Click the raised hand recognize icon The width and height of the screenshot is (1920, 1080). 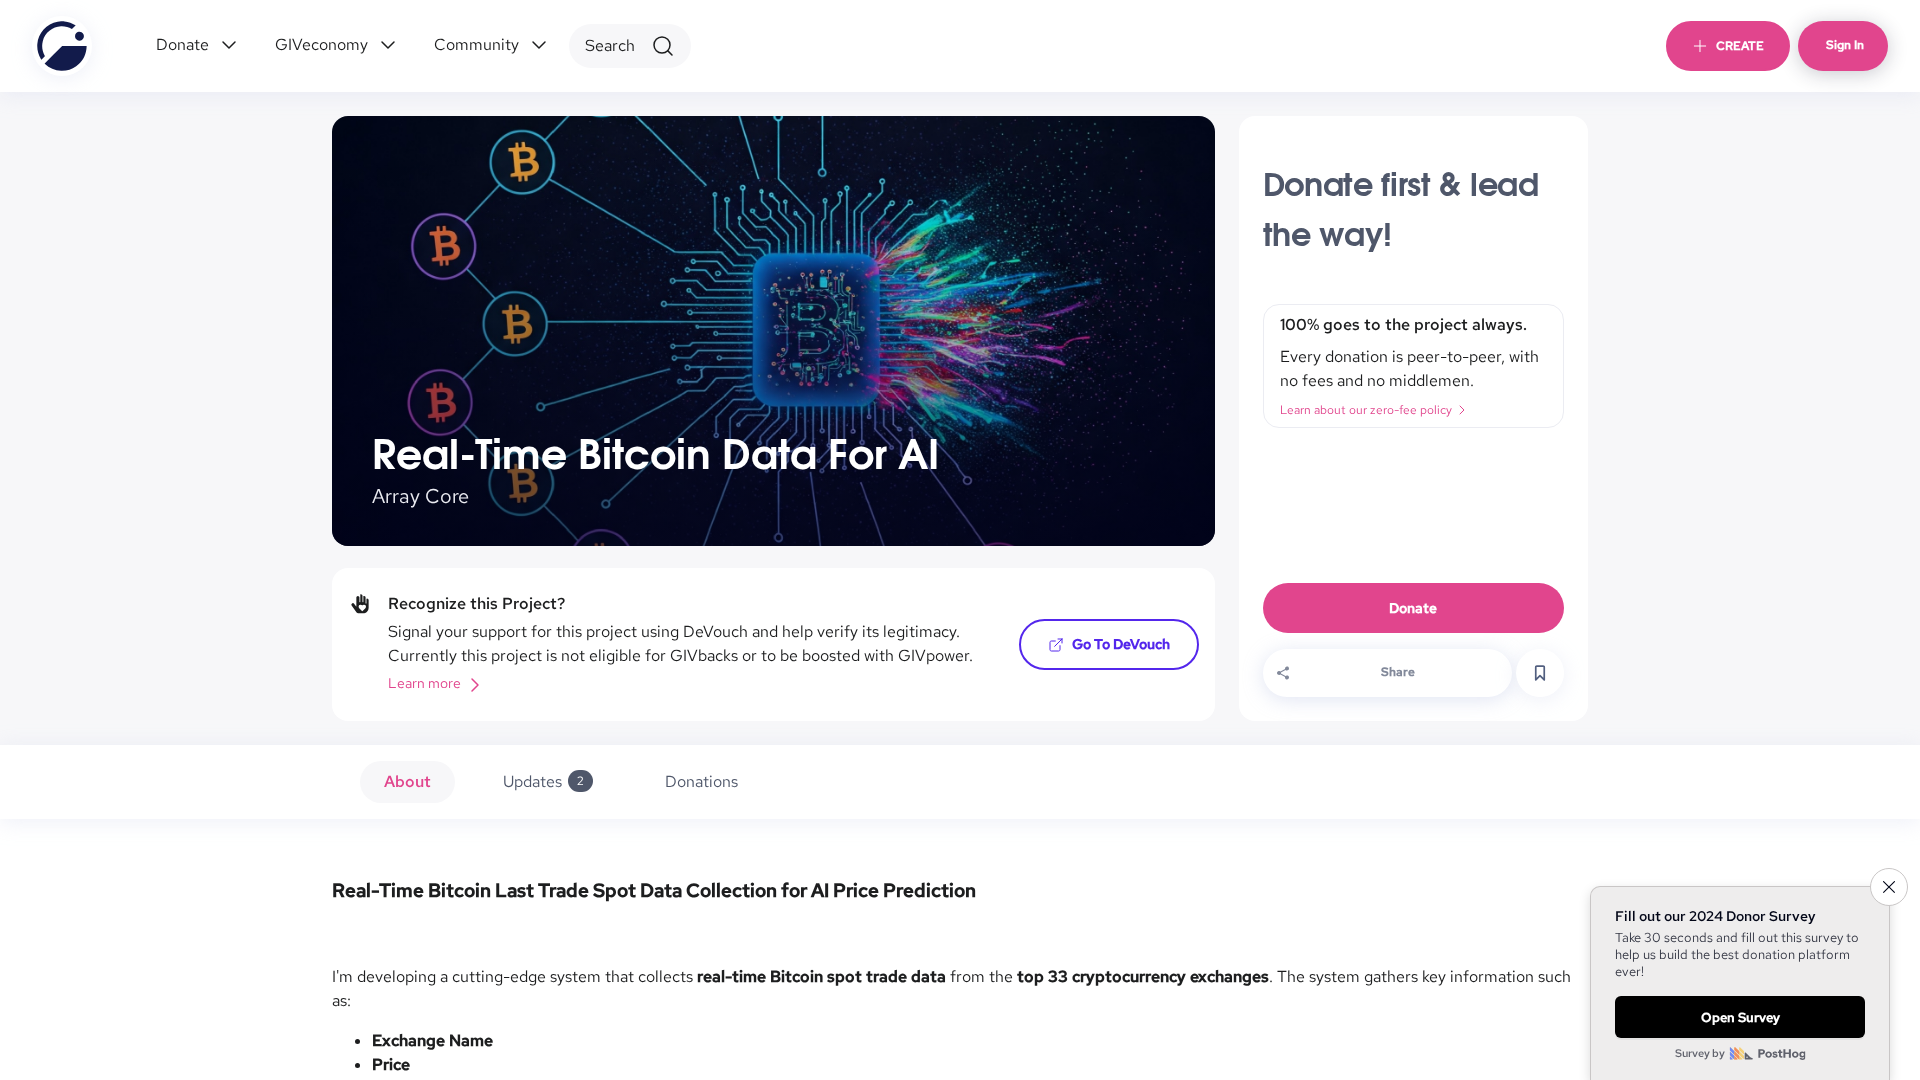(x=361, y=604)
